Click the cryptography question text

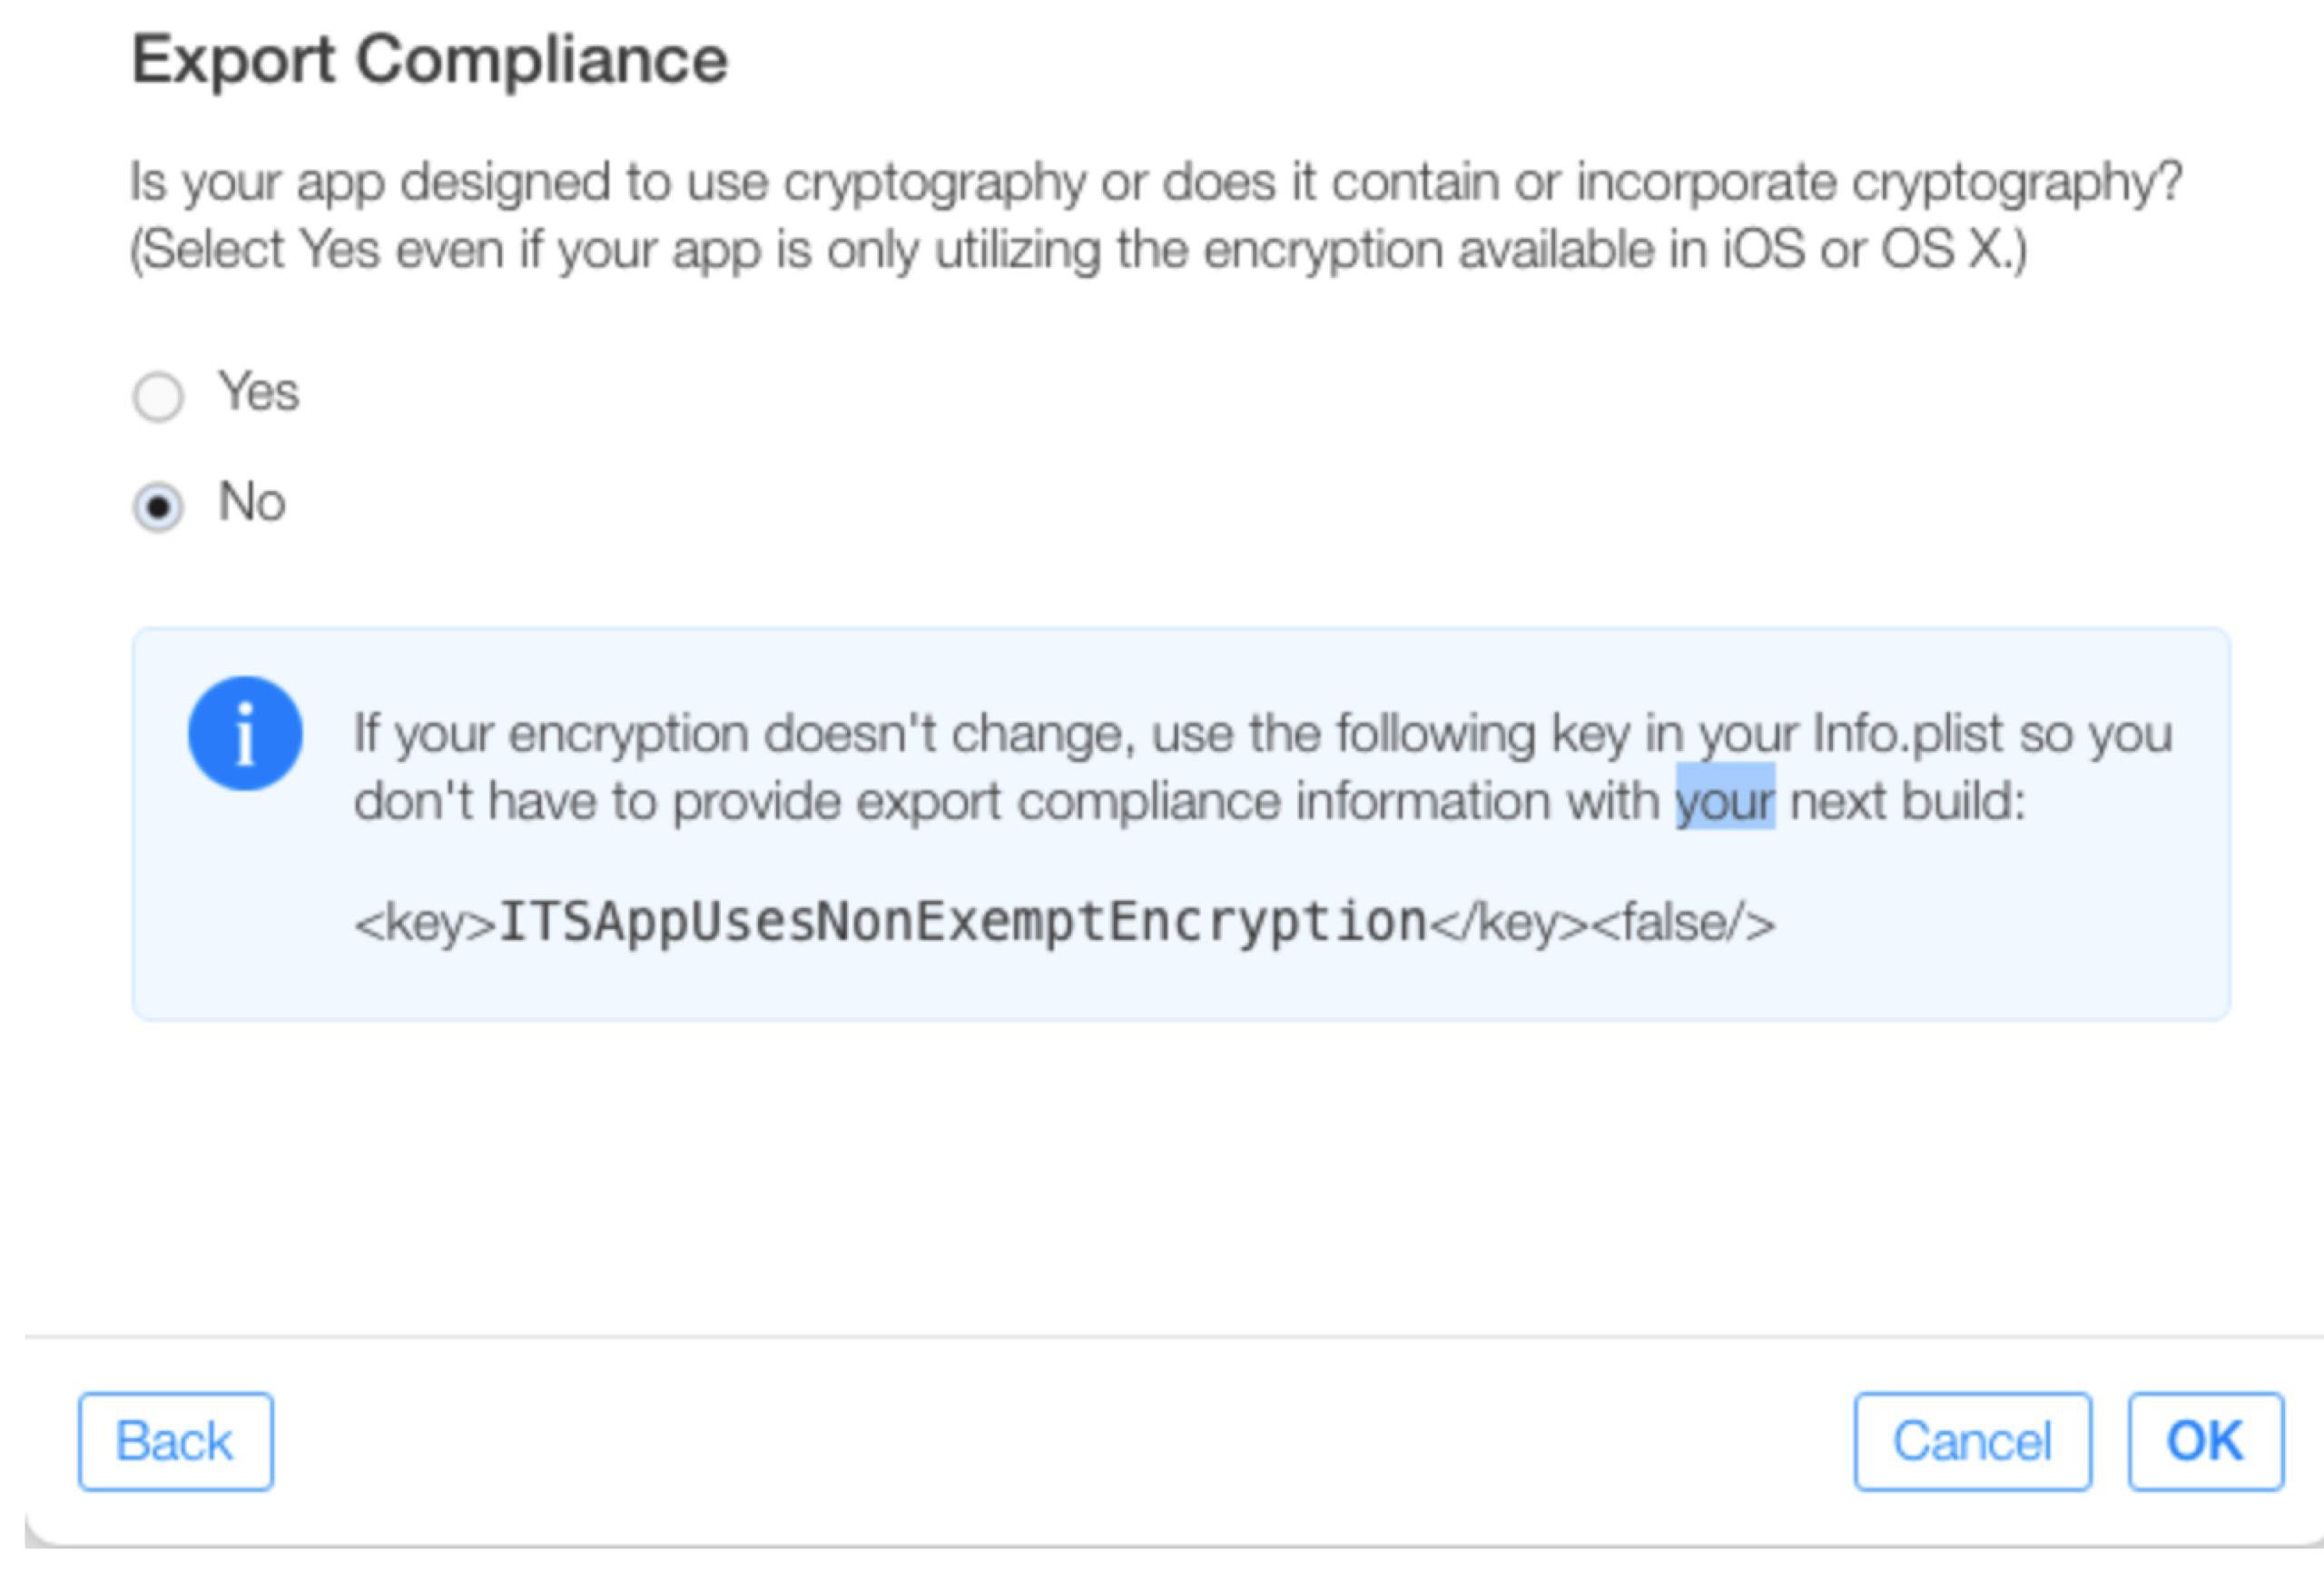click(x=1155, y=182)
